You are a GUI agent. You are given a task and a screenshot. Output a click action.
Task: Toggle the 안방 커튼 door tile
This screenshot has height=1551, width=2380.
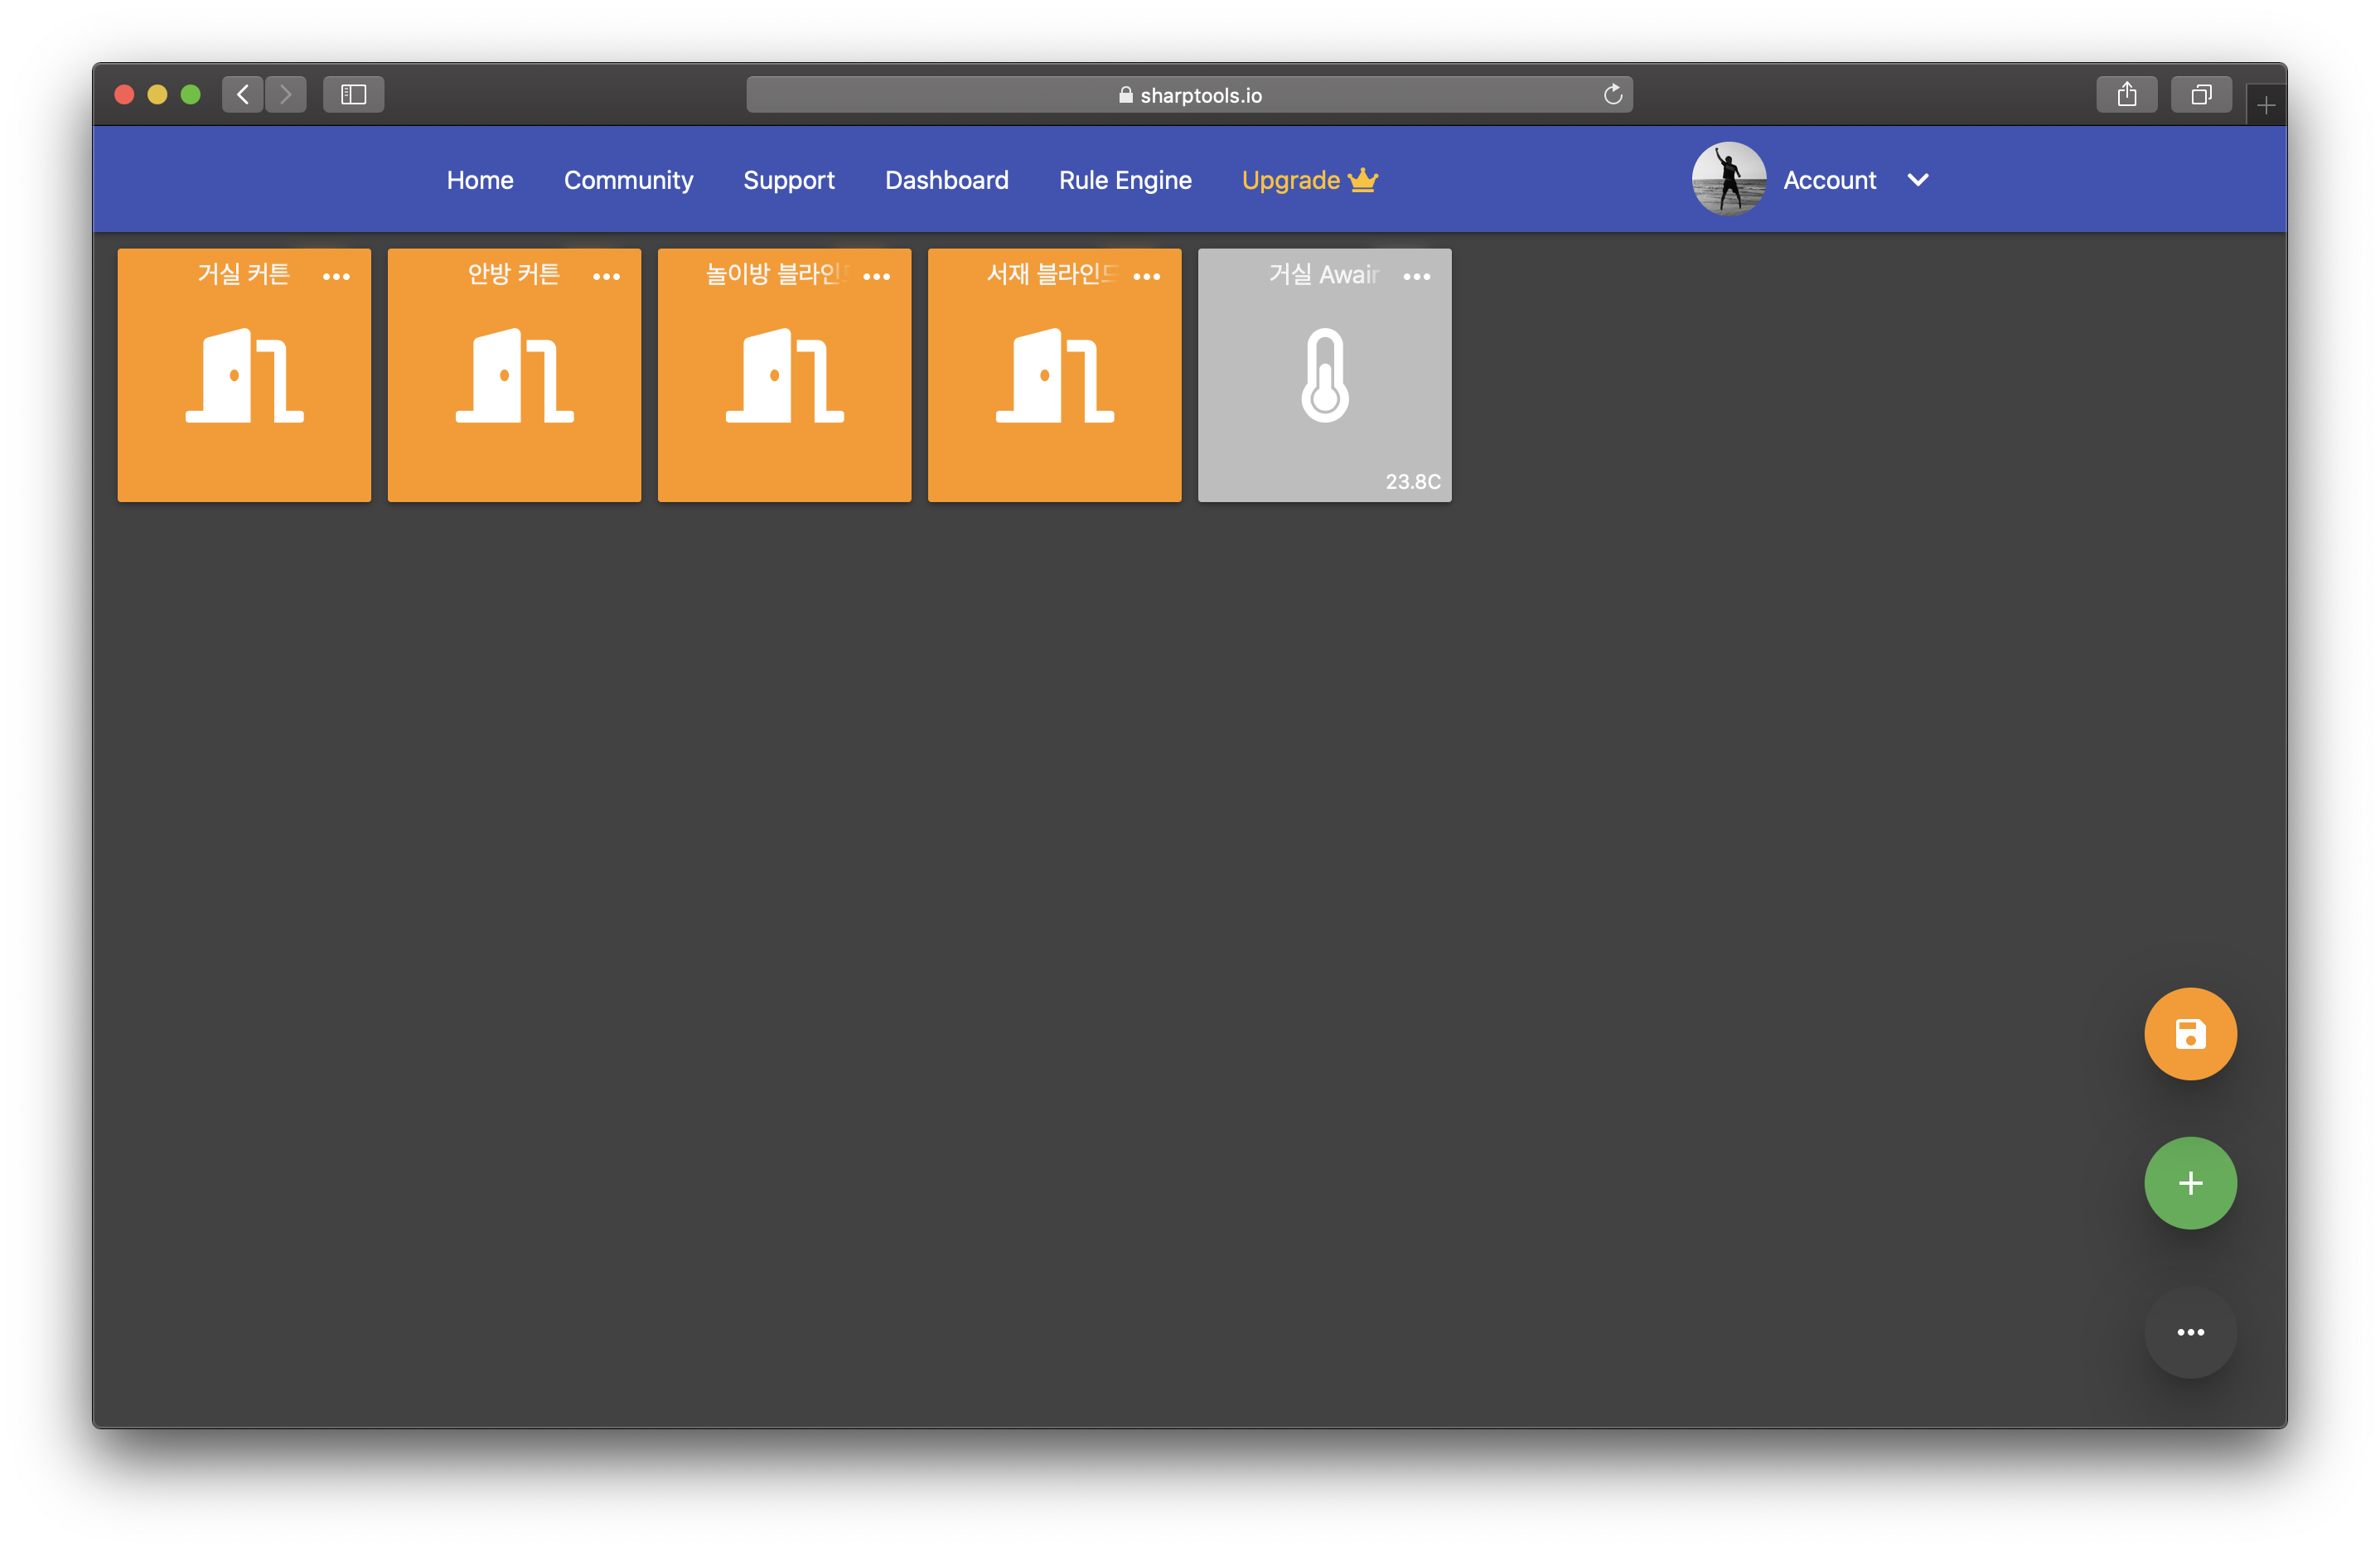pos(514,376)
